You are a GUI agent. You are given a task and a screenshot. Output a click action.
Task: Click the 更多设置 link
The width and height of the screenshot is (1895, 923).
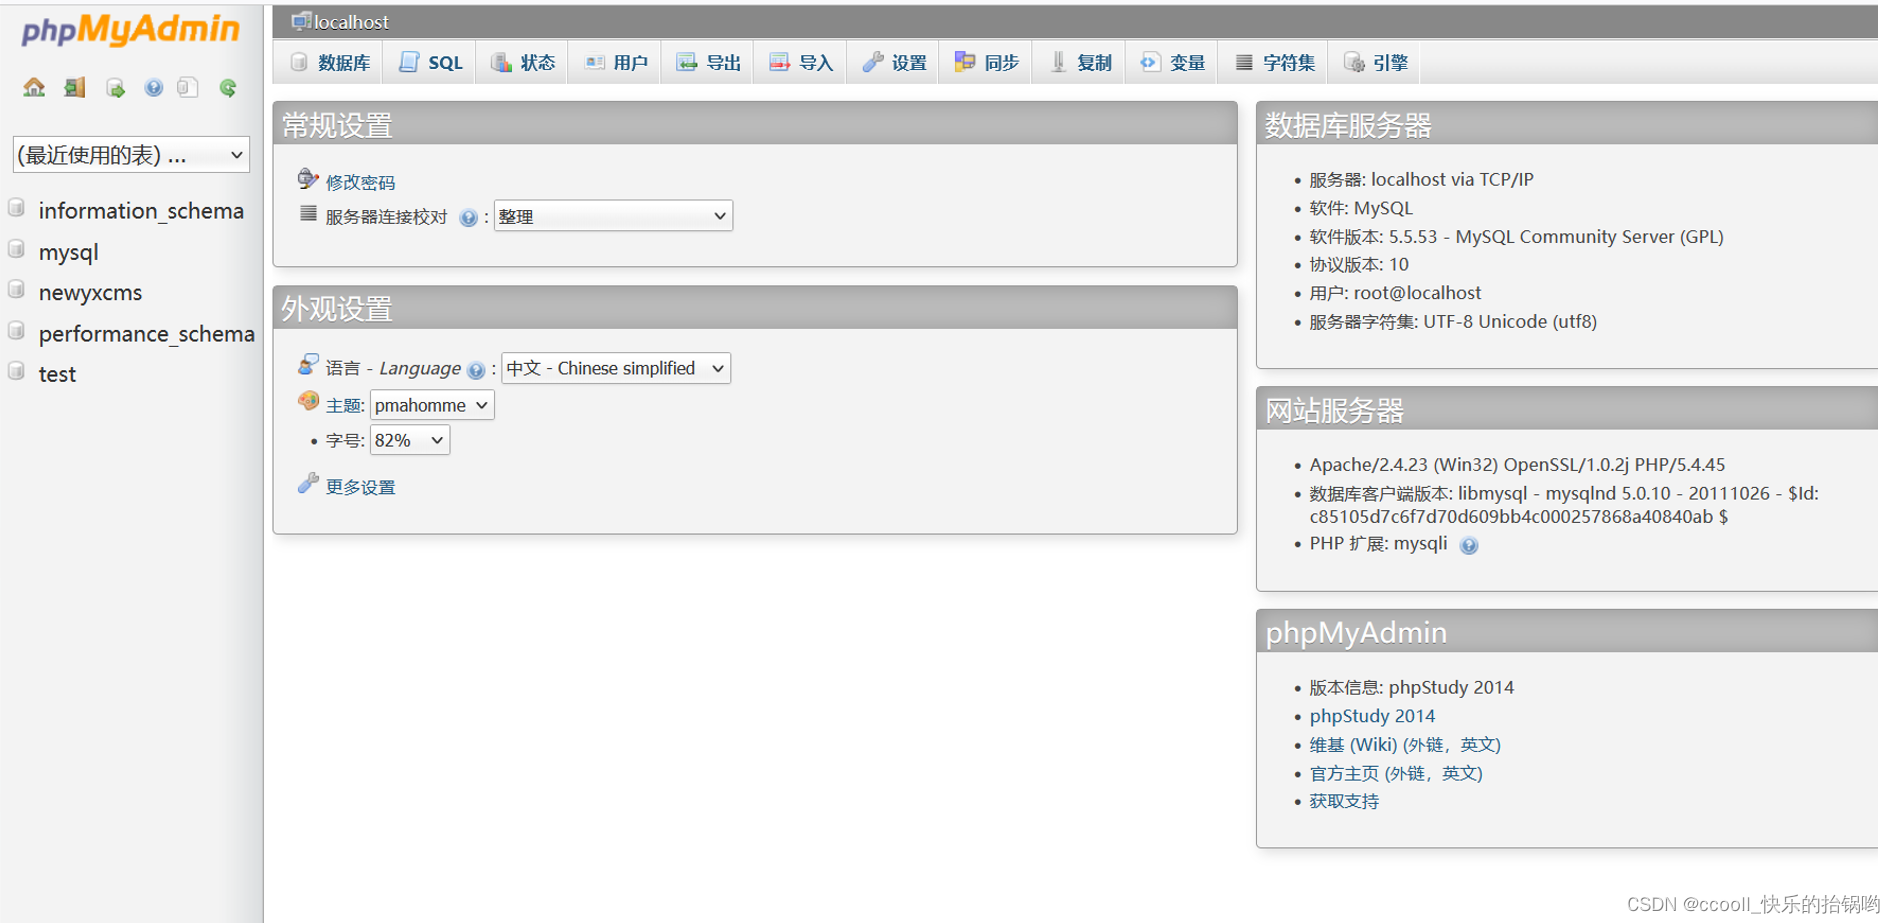click(x=360, y=487)
